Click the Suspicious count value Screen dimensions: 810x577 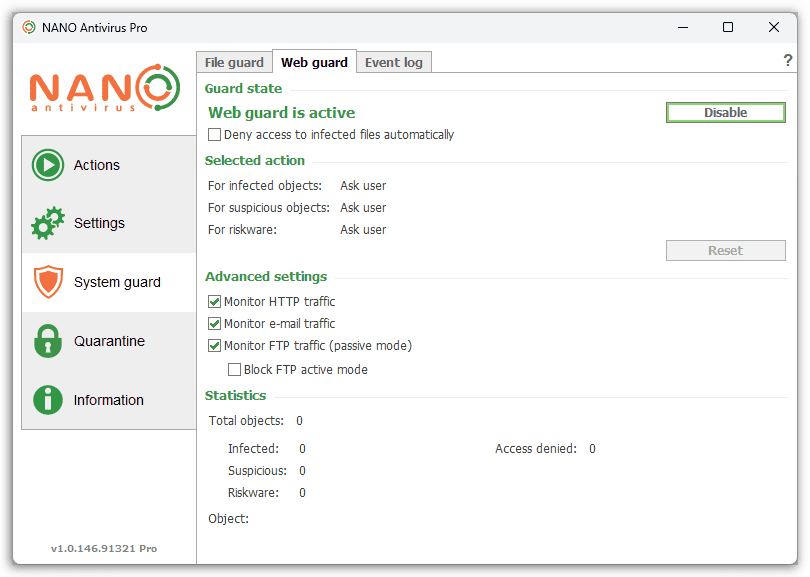pos(302,471)
